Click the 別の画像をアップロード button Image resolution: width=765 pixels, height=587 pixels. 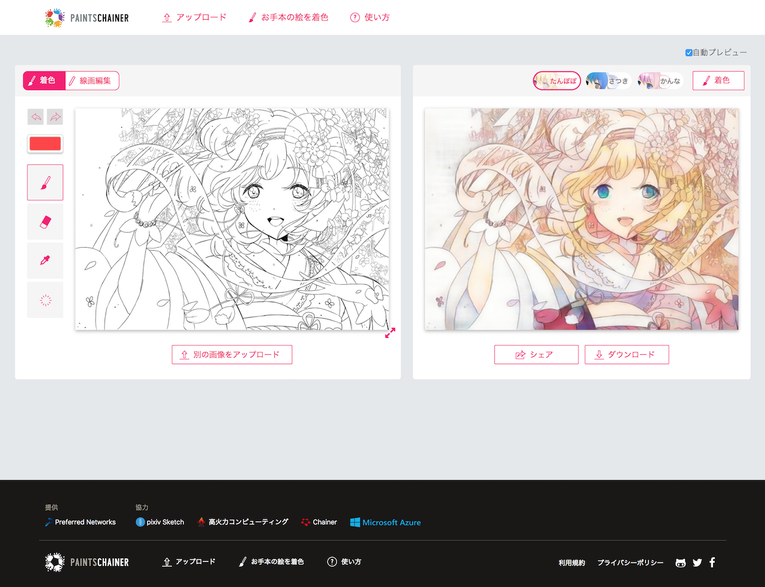tap(232, 355)
